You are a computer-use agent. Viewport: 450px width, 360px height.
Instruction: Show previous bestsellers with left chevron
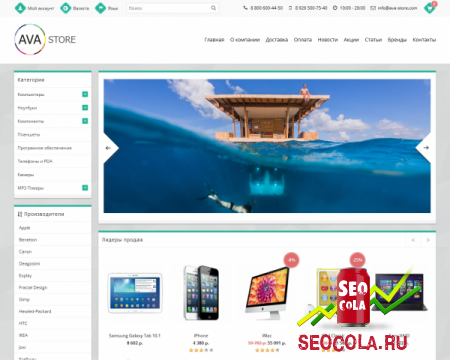point(413,240)
